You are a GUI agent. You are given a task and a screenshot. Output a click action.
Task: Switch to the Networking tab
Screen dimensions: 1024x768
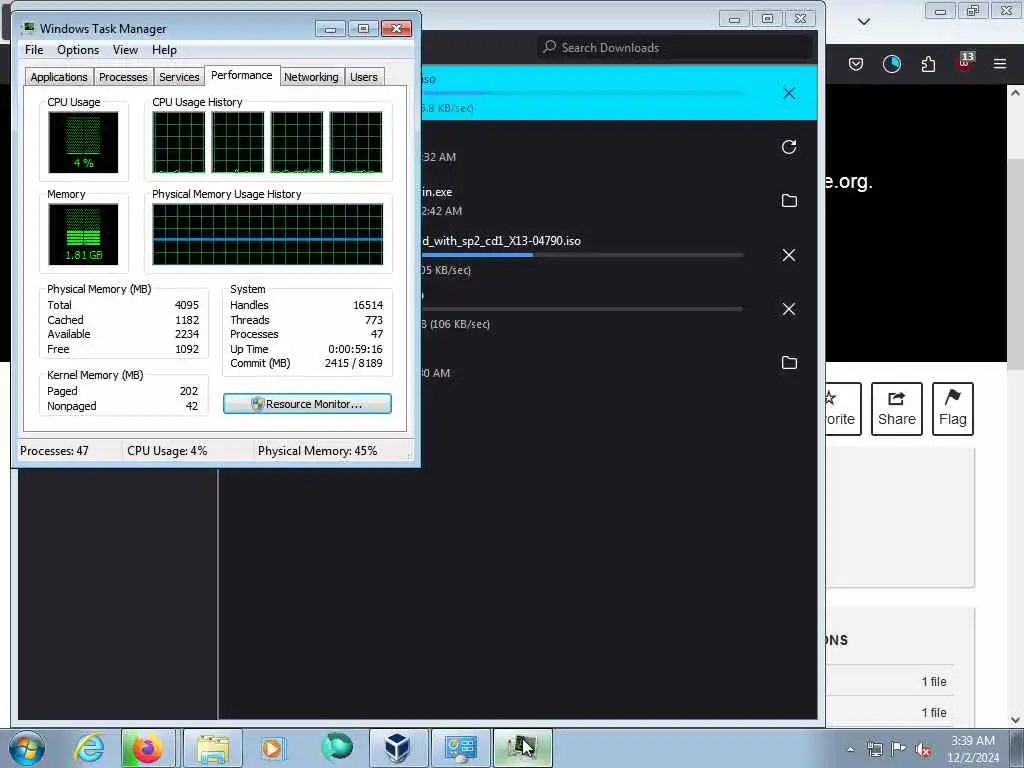coord(311,77)
